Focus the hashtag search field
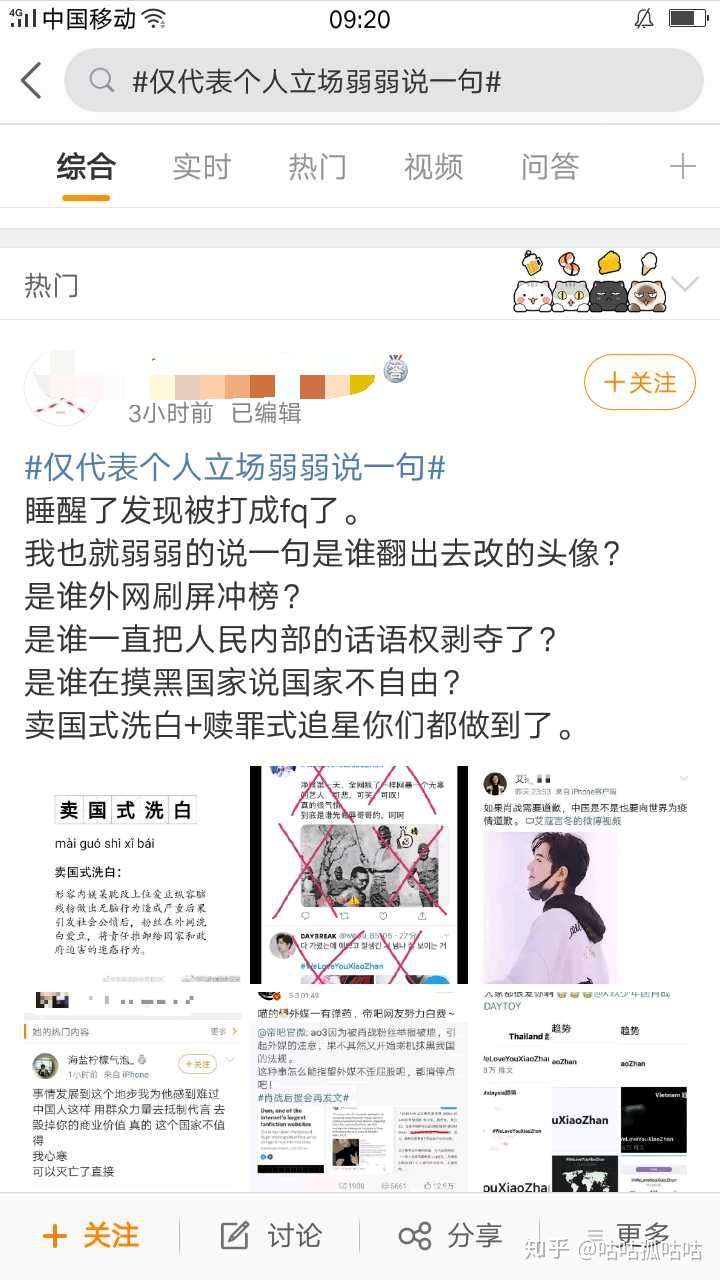 point(384,81)
